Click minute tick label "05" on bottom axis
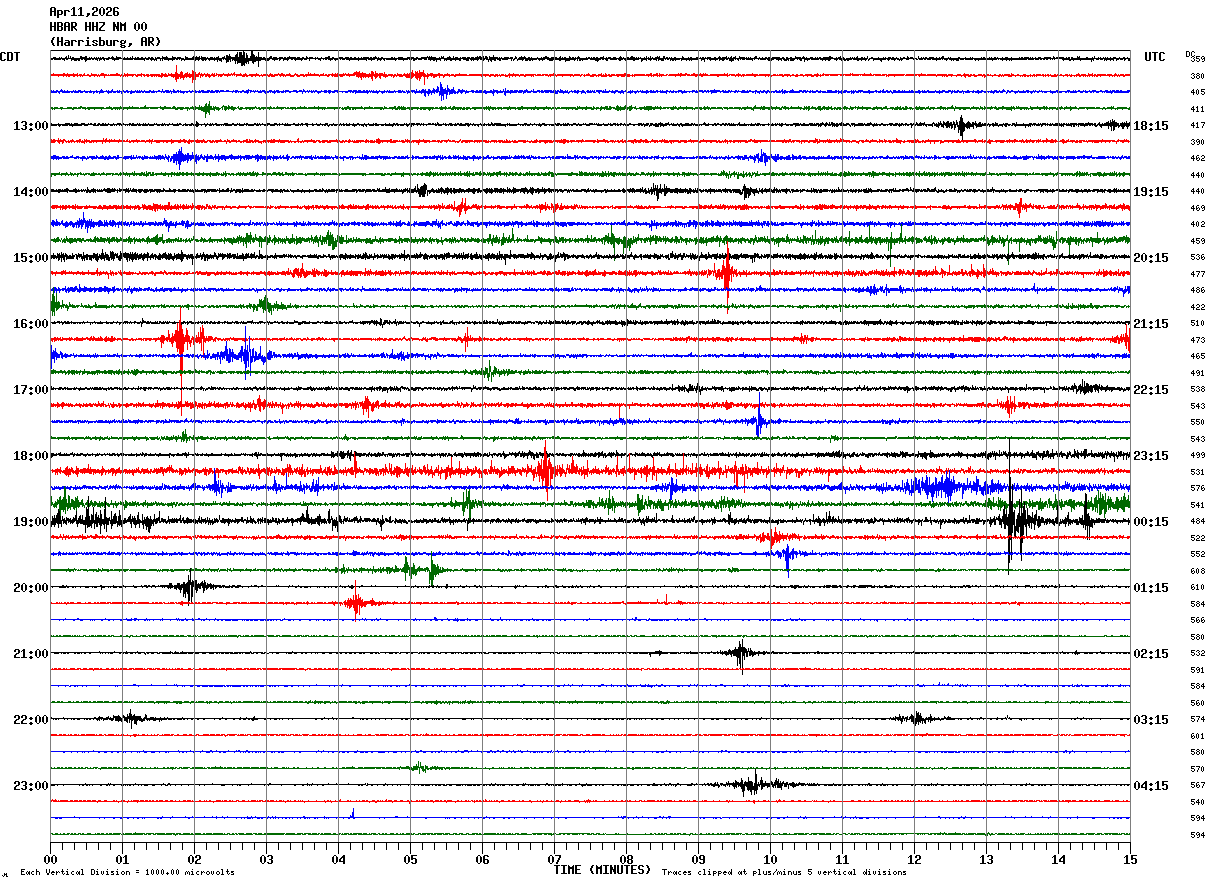This screenshot has width=1210, height=886. point(410,860)
